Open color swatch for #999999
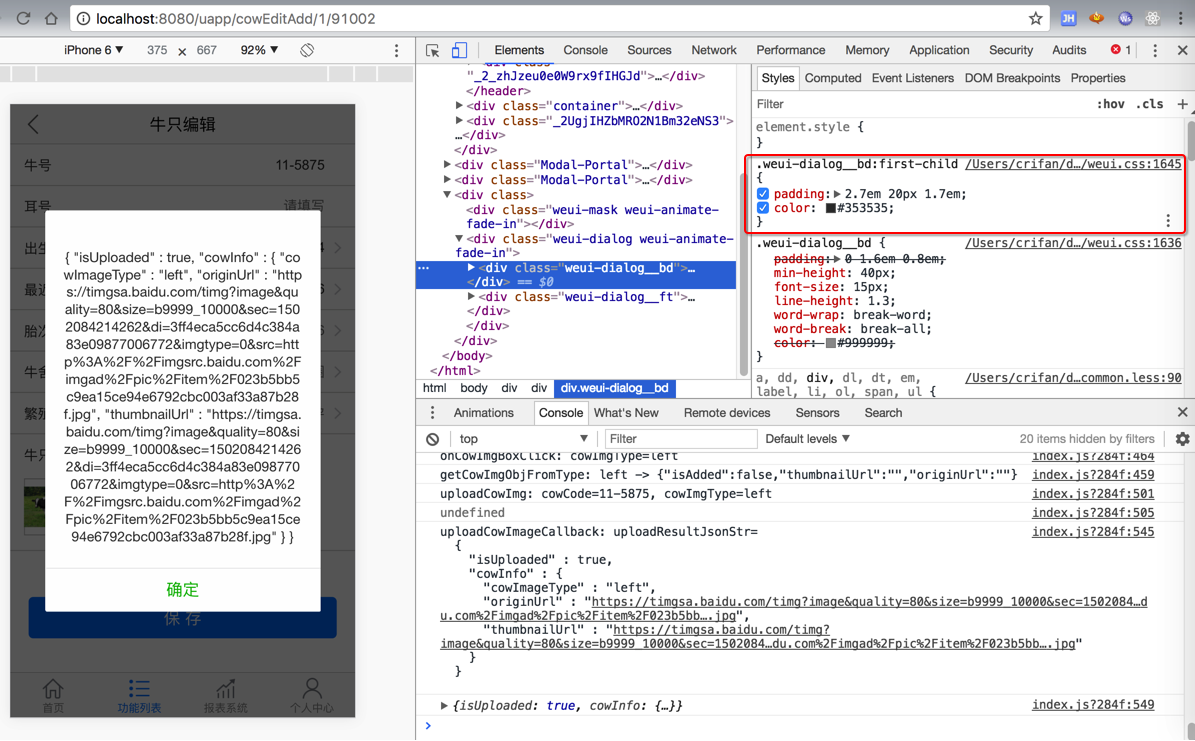The image size is (1195, 741). click(x=831, y=344)
